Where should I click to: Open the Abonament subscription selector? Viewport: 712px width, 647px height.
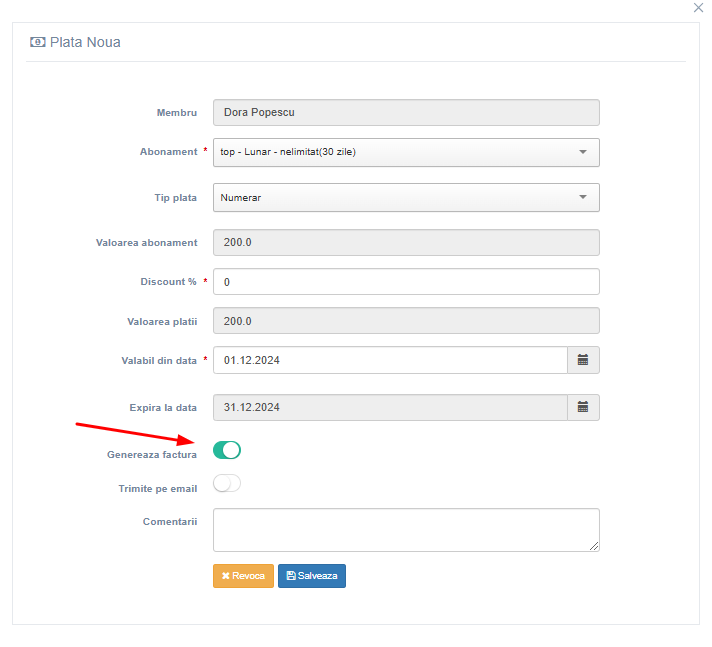click(406, 152)
